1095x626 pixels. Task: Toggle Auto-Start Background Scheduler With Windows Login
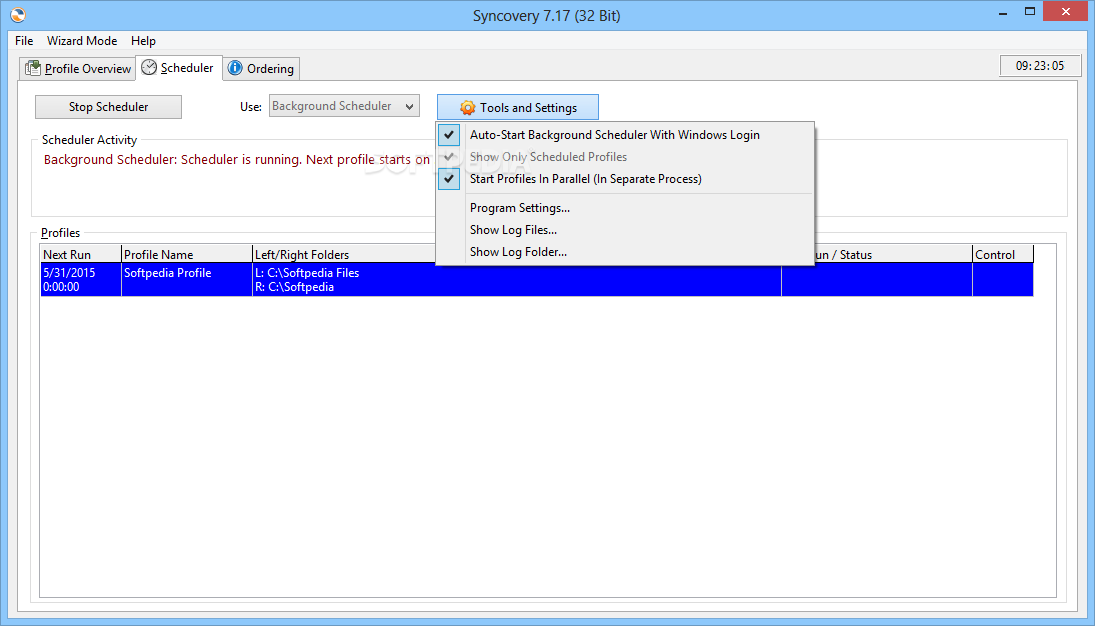[624, 135]
